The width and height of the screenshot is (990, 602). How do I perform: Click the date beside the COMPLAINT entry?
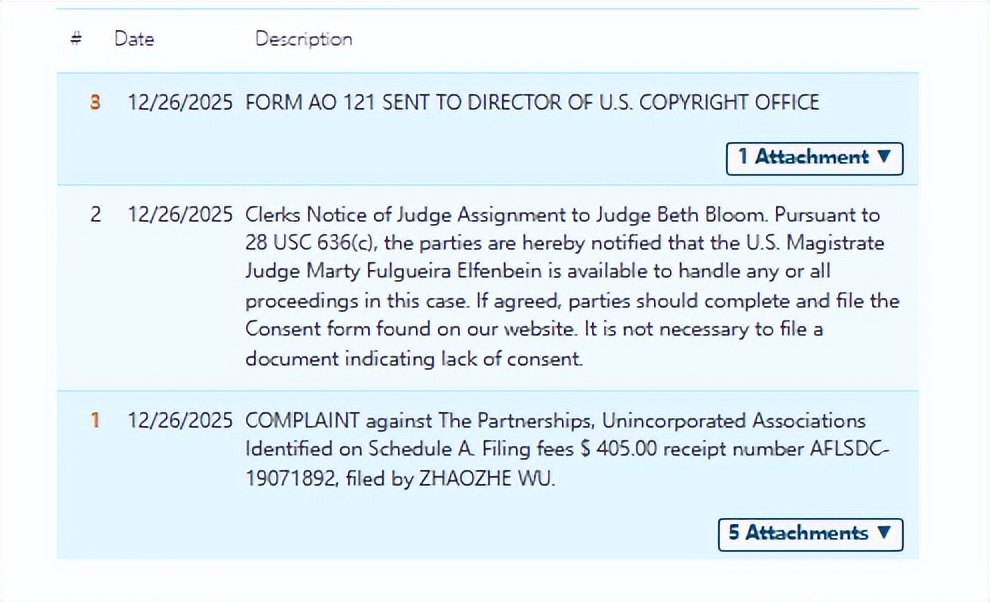(x=180, y=420)
